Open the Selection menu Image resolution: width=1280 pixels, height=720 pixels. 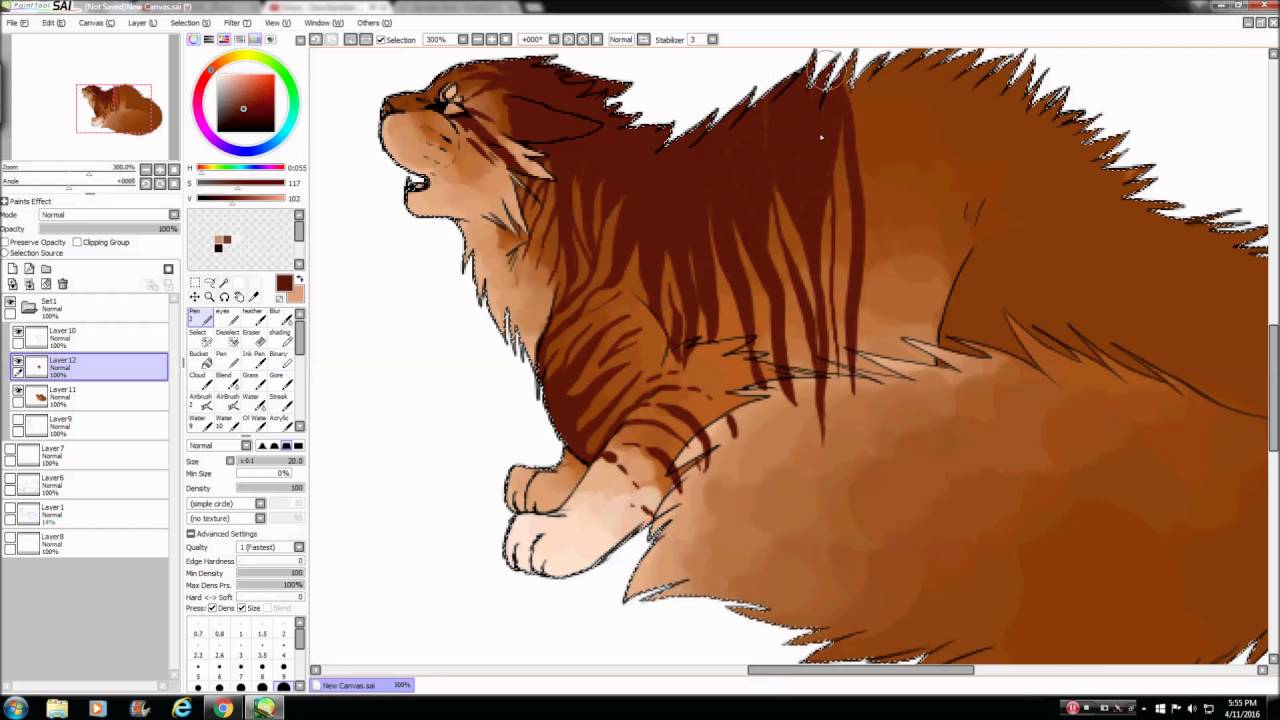(190, 23)
